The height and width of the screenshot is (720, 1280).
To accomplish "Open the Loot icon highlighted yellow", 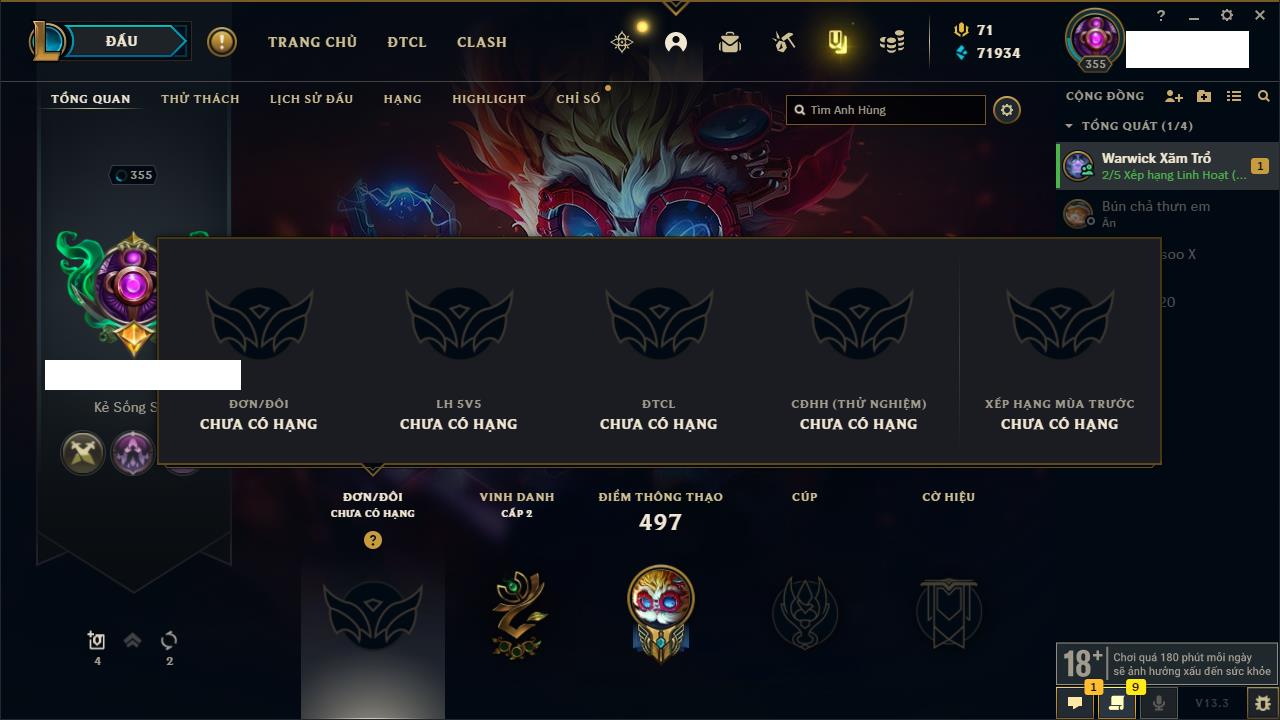I will click(x=838, y=42).
